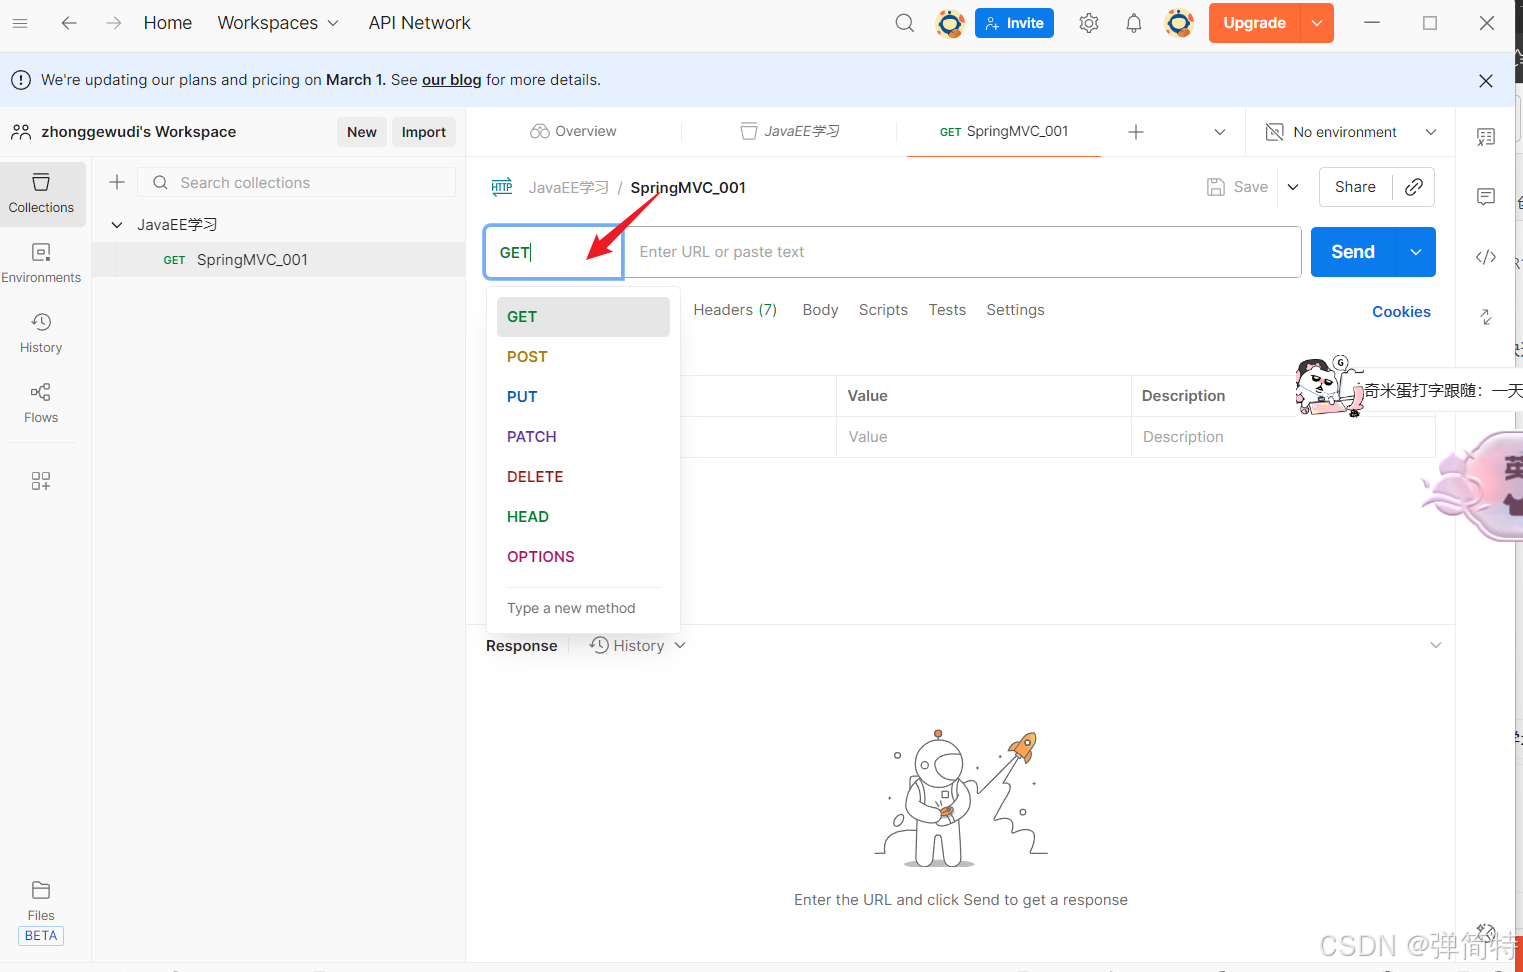The width and height of the screenshot is (1523, 972).
Task: Click the Import button
Action: (424, 132)
